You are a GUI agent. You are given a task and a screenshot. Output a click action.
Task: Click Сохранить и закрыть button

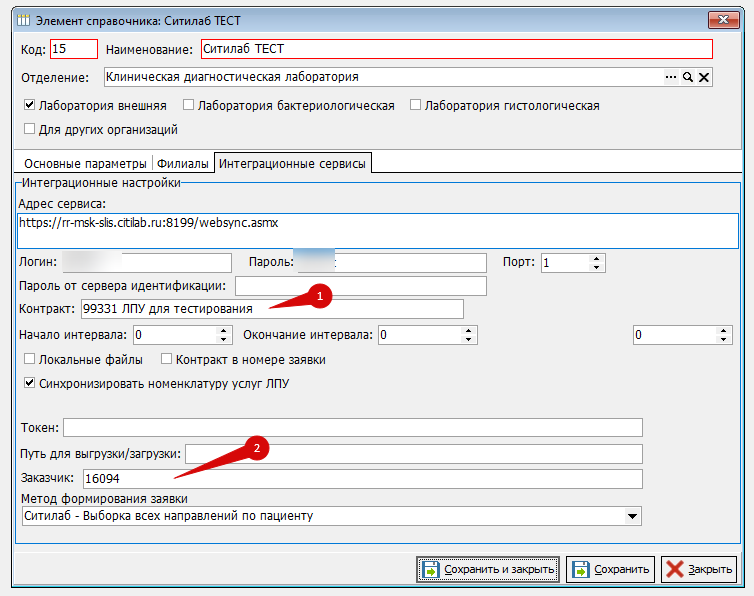488,569
